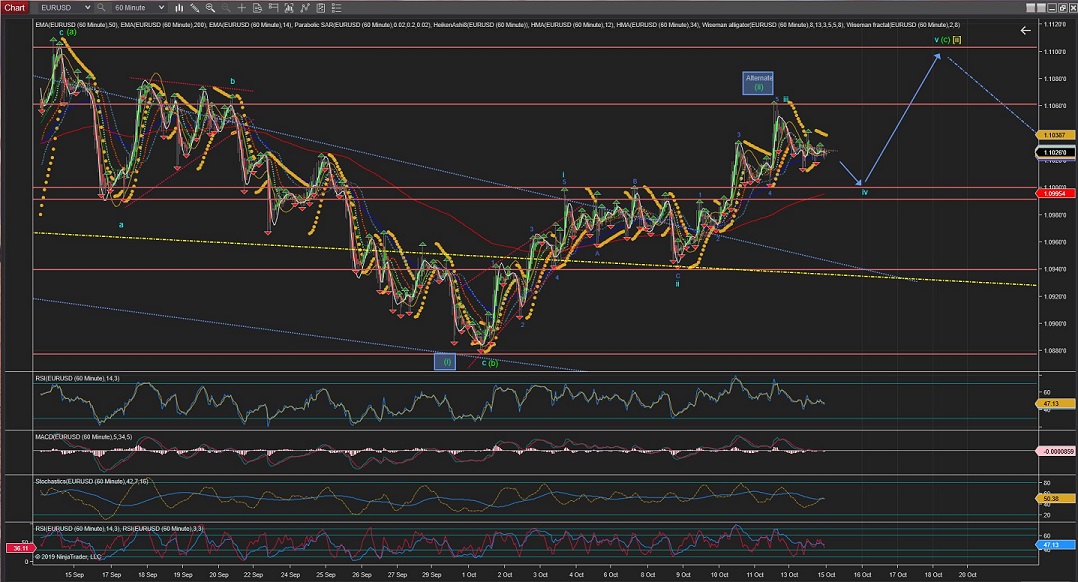The height and width of the screenshot is (582, 1078).
Task: Click the current price 1.10260 marker
Action: click(x=1055, y=153)
